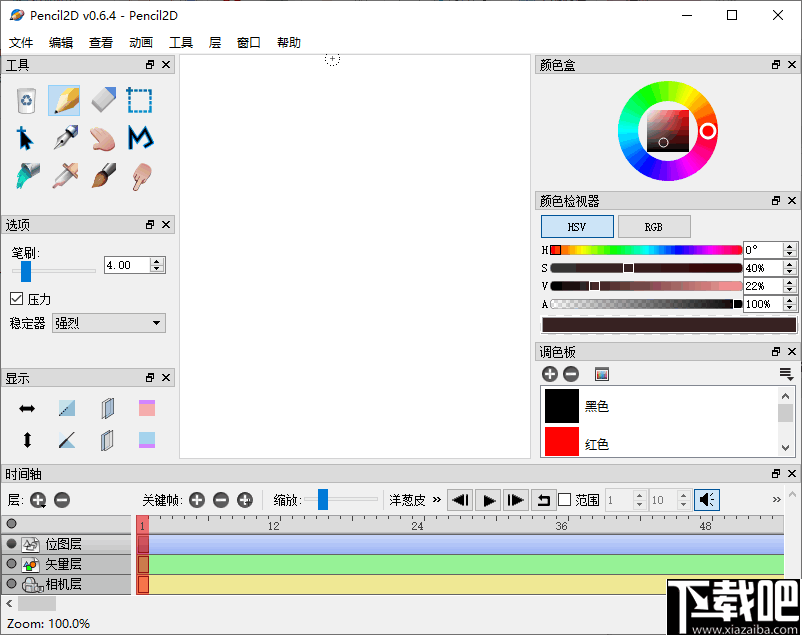Viewport: 802px width, 635px height.
Task: Select the Polyline tool
Action: pyautogui.click(x=139, y=138)
